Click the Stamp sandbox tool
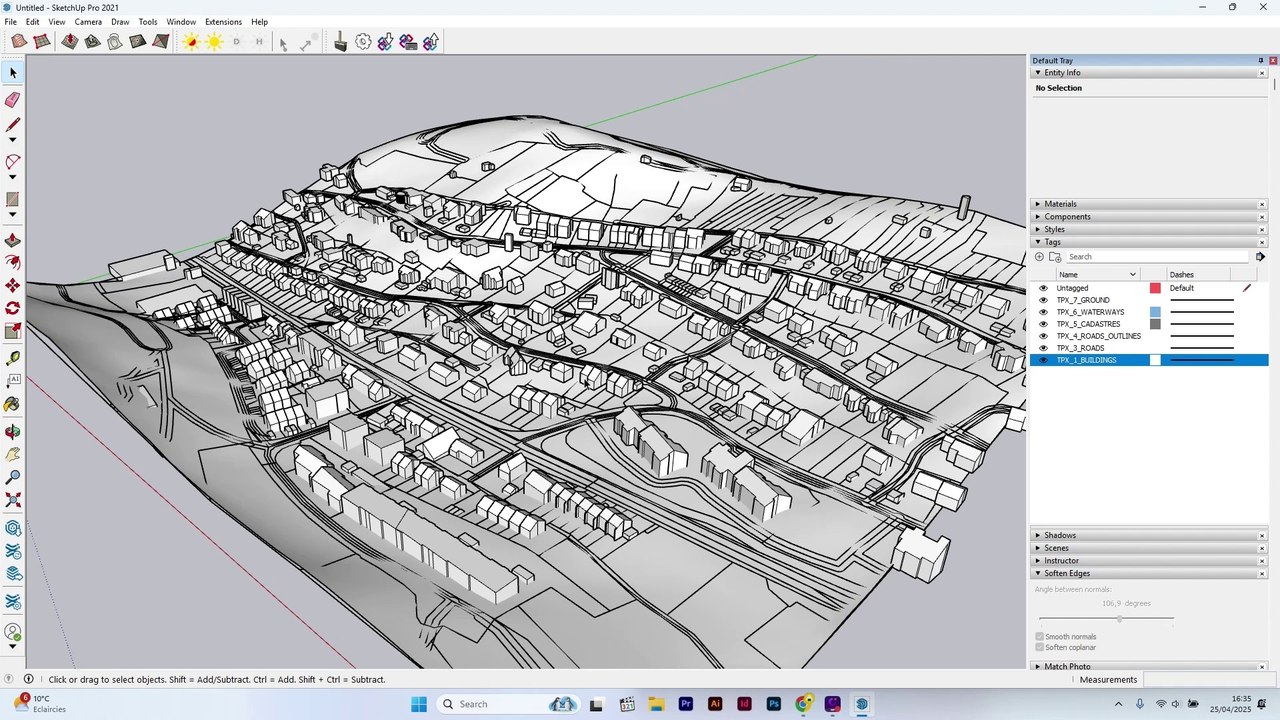The height and width of the screenshot is (720, 1280). 92,42
